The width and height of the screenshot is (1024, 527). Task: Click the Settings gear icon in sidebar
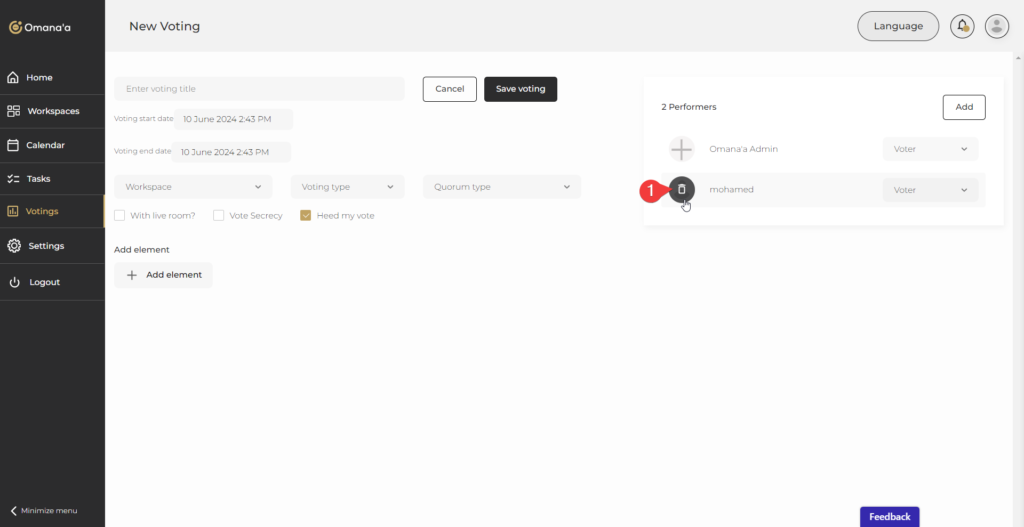14,246
